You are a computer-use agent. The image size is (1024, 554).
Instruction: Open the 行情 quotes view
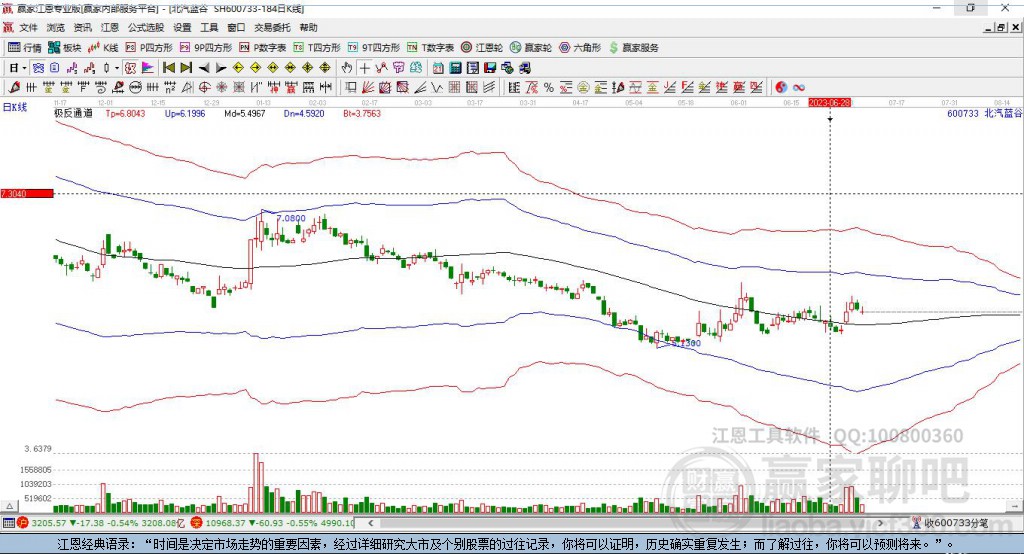point(25,48)
